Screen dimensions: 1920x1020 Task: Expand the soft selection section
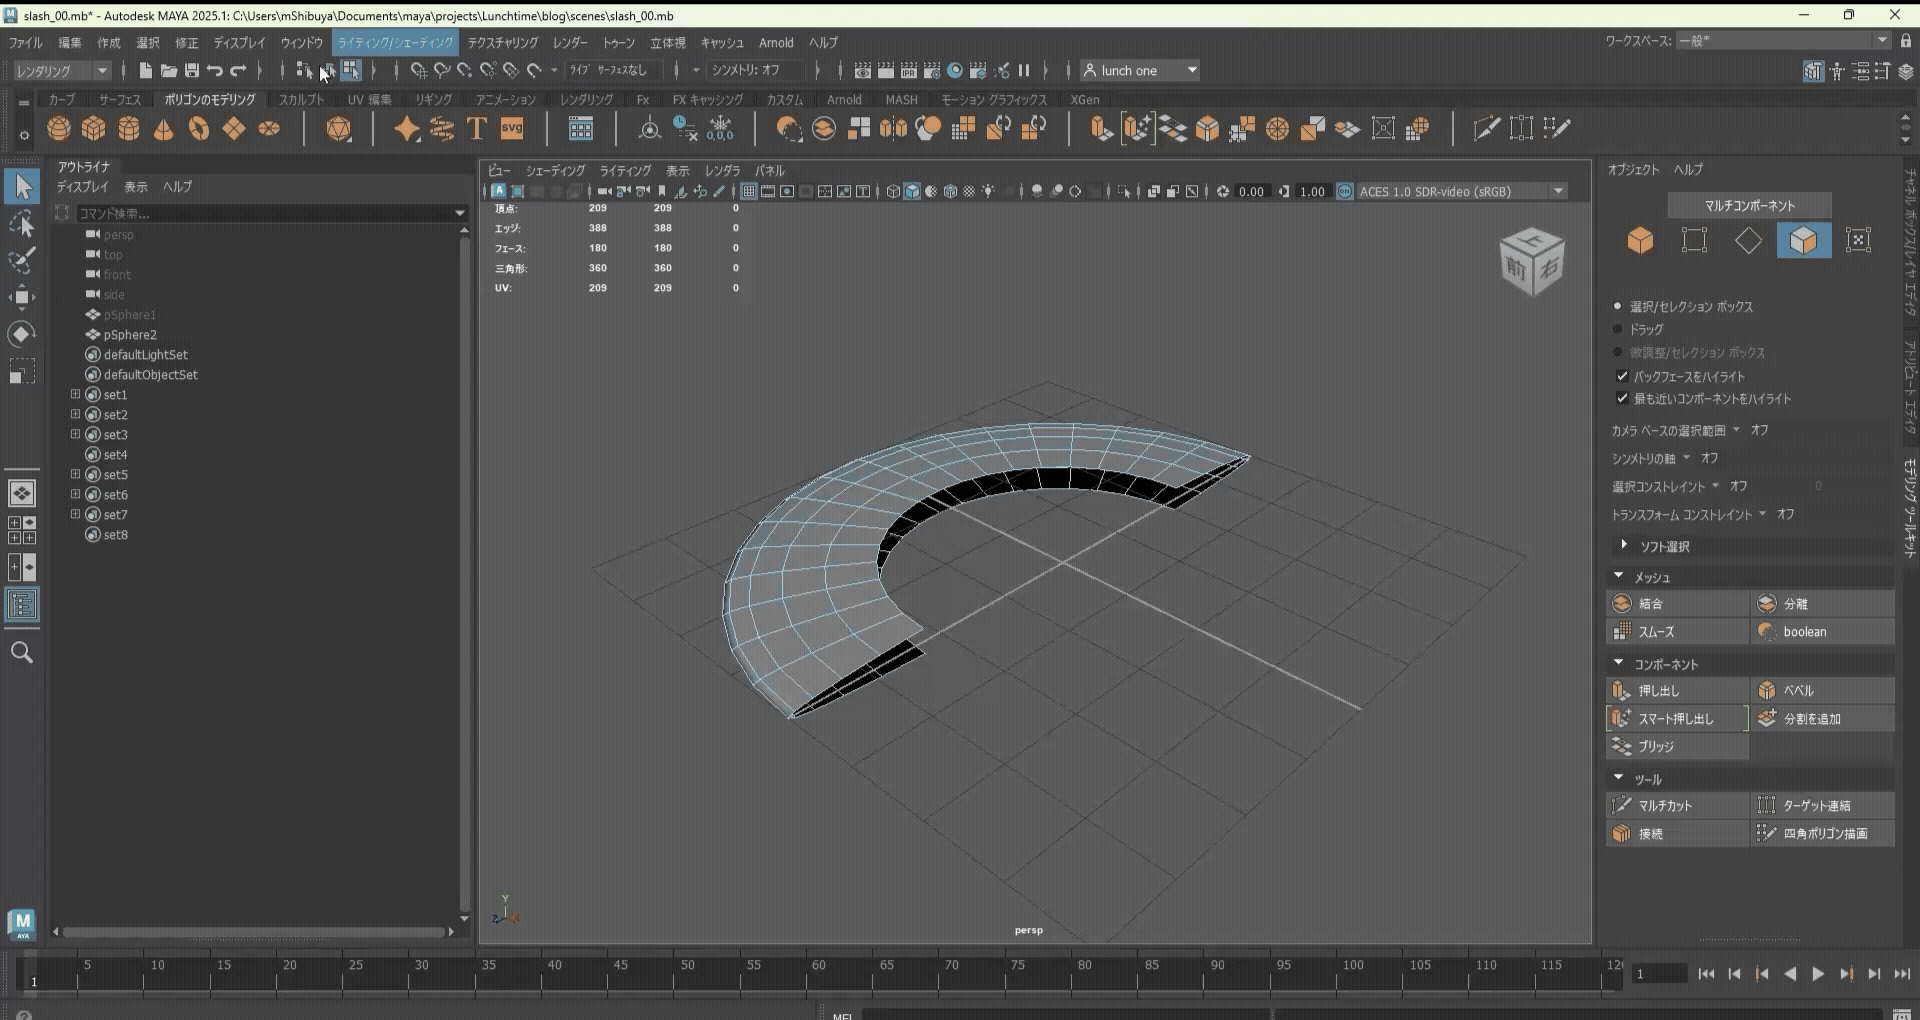(x=1624, y=545)
